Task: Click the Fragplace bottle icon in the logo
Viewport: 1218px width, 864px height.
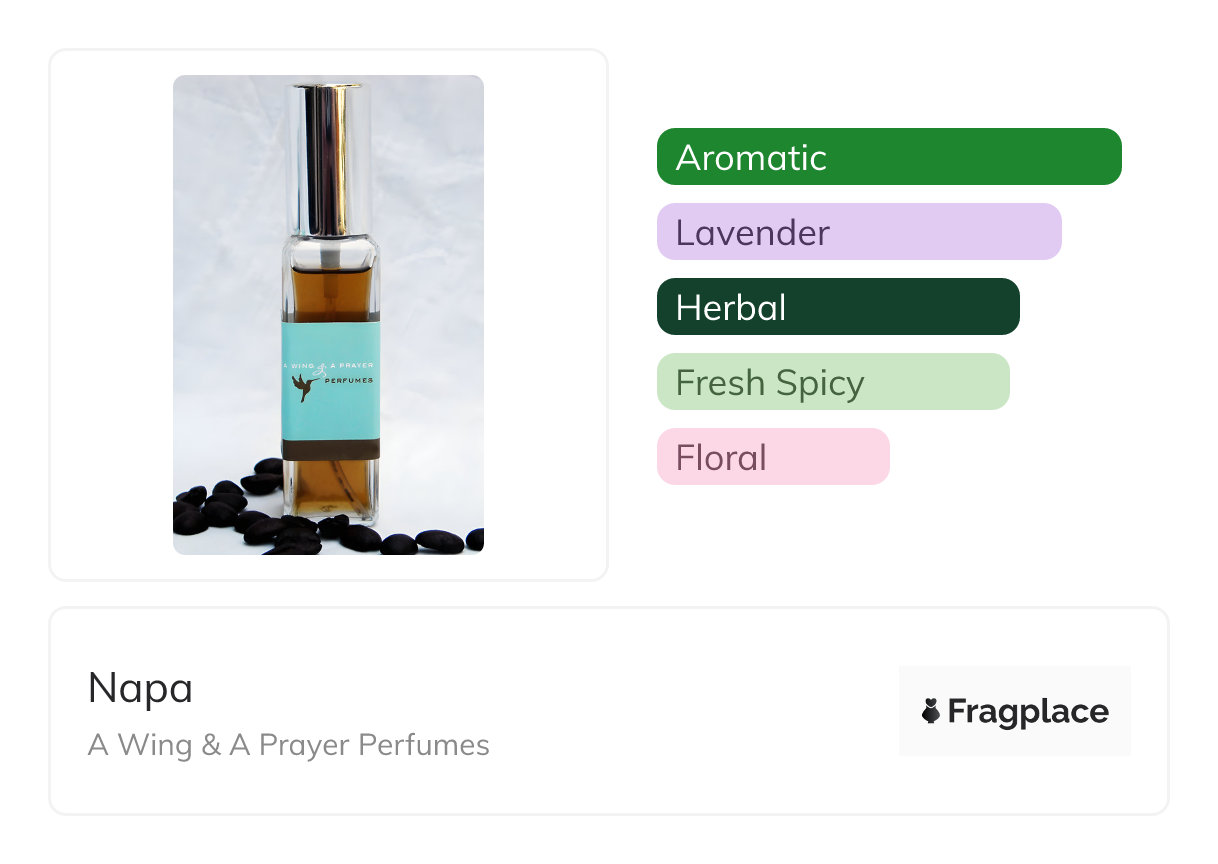Action: point(931,711)
